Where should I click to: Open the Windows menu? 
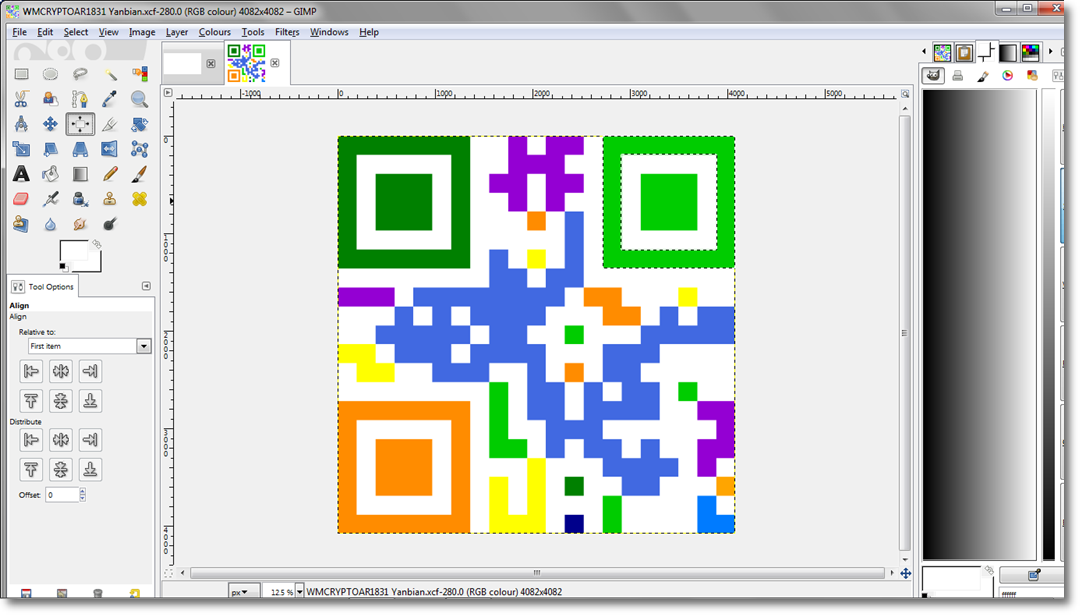tap(329, 32)
